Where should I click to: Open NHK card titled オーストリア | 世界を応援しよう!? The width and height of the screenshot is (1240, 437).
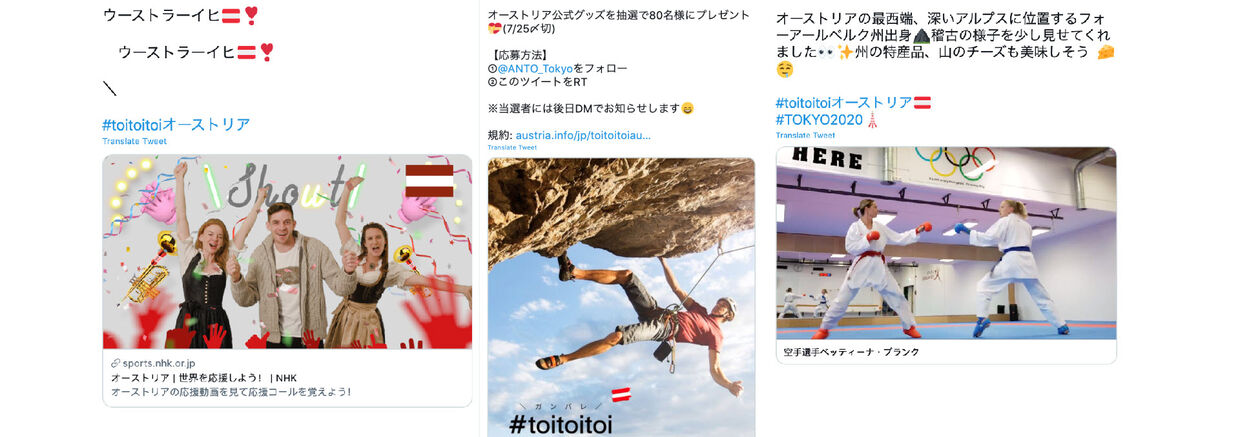[x=287, y=378]
